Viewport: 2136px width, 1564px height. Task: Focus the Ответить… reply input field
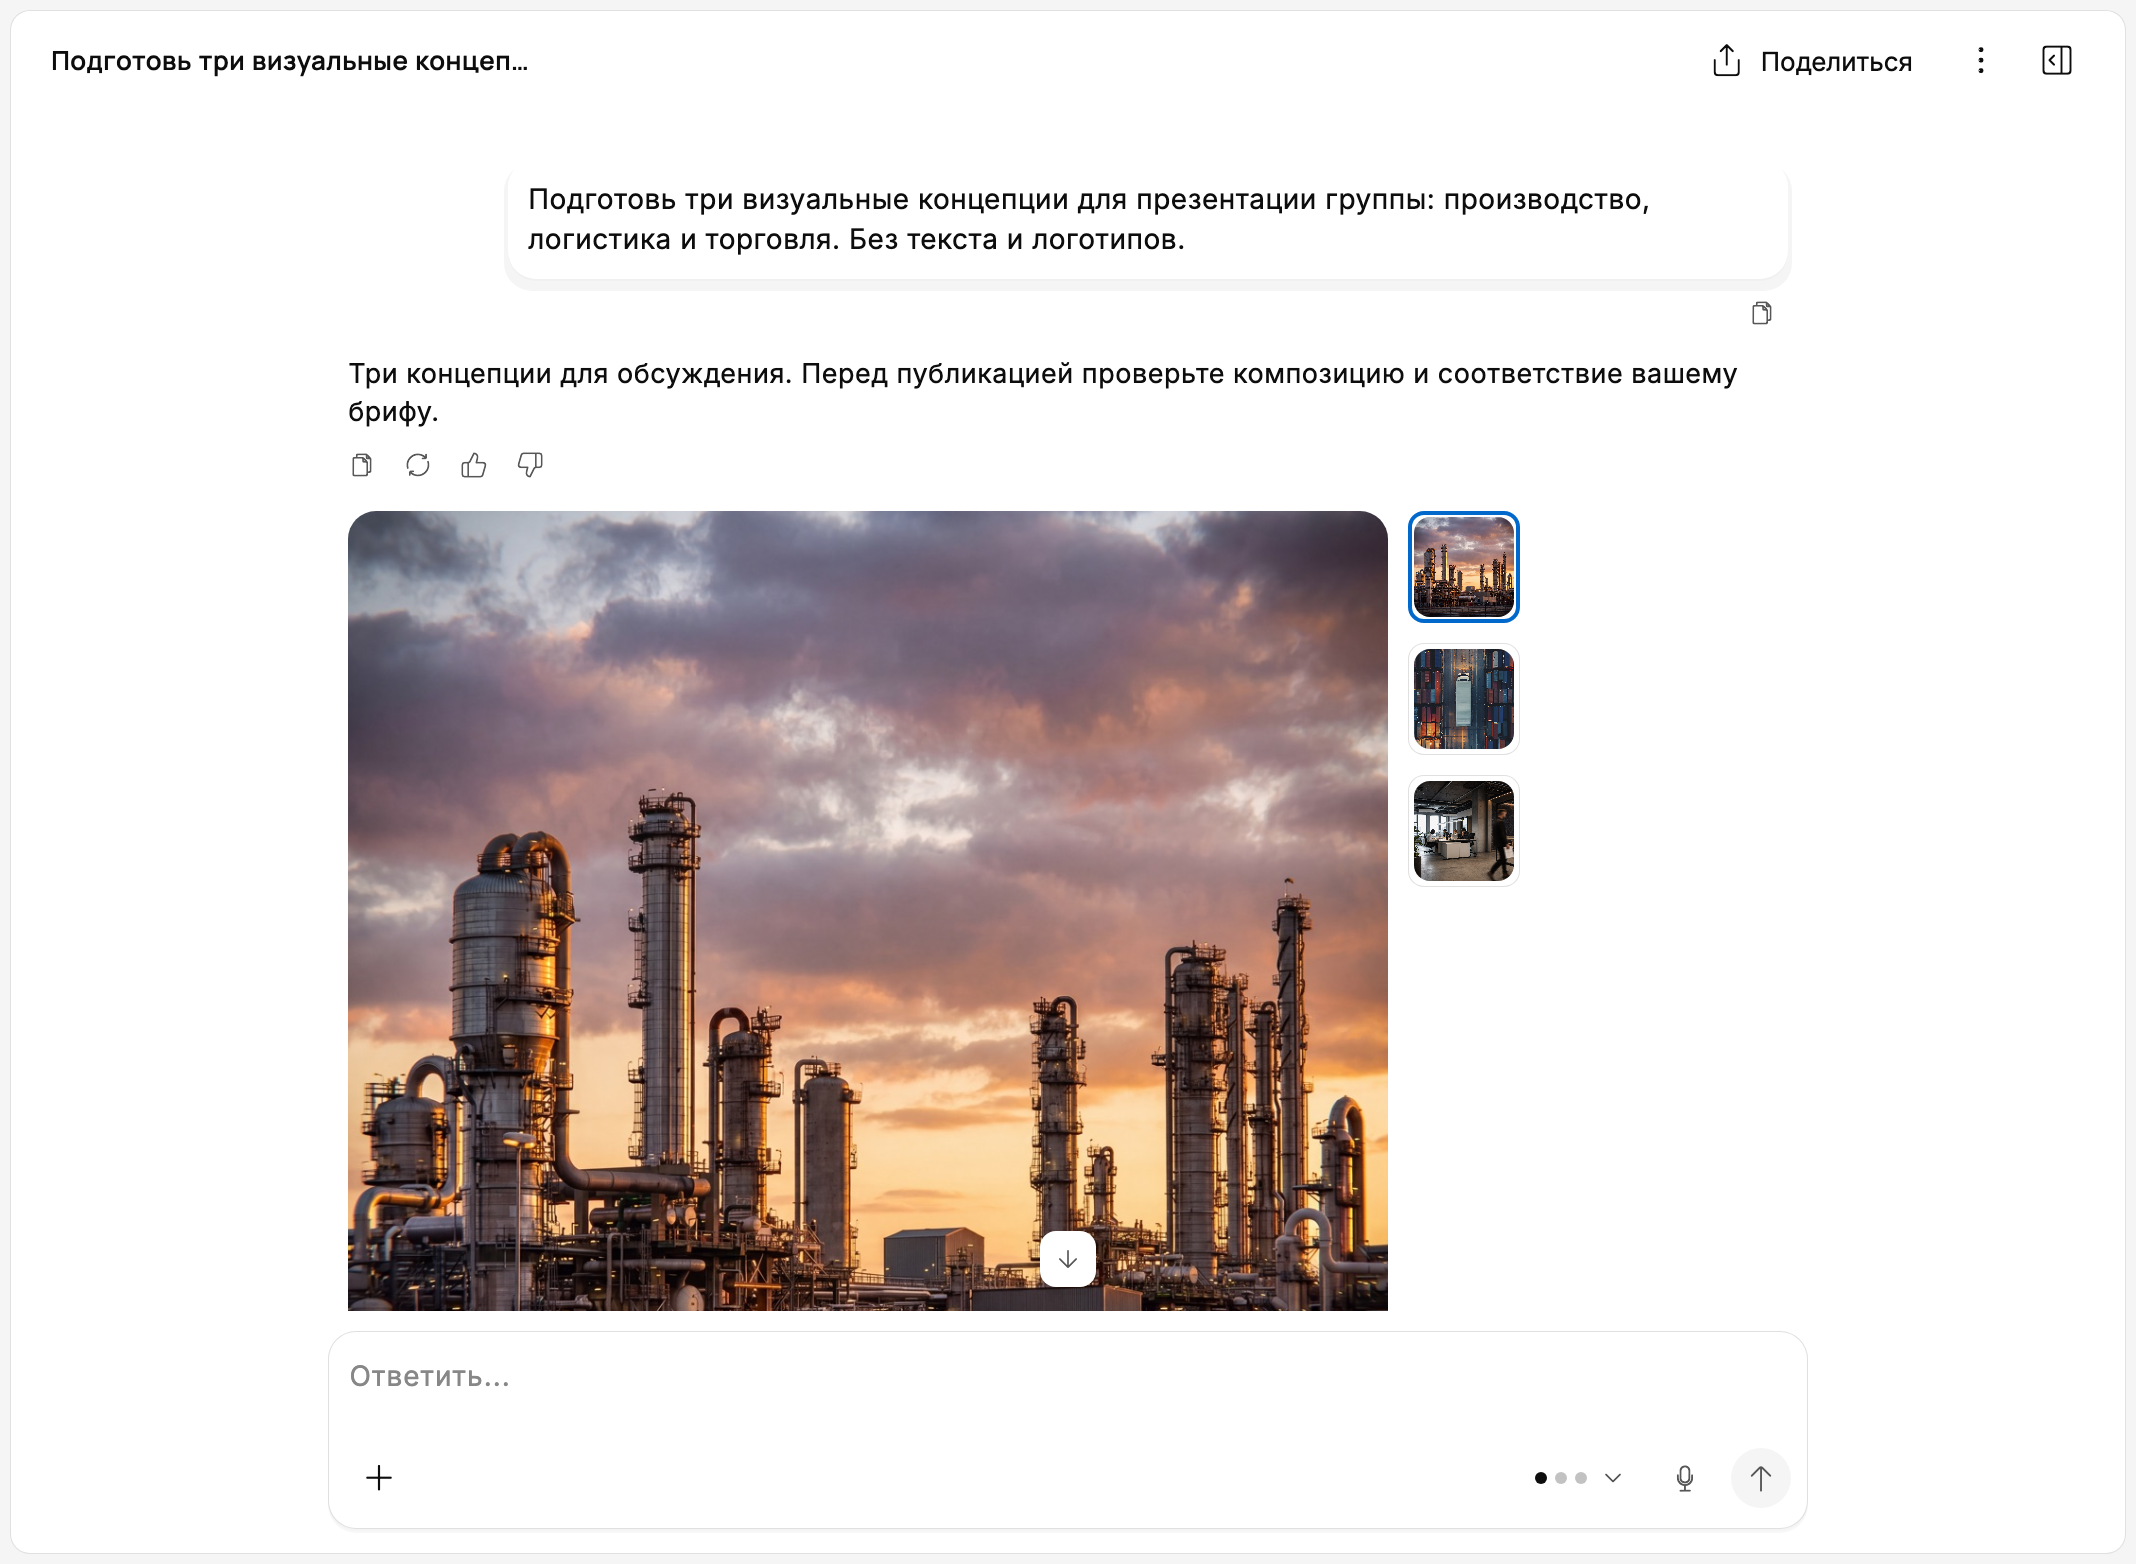pos(1066,1377)
